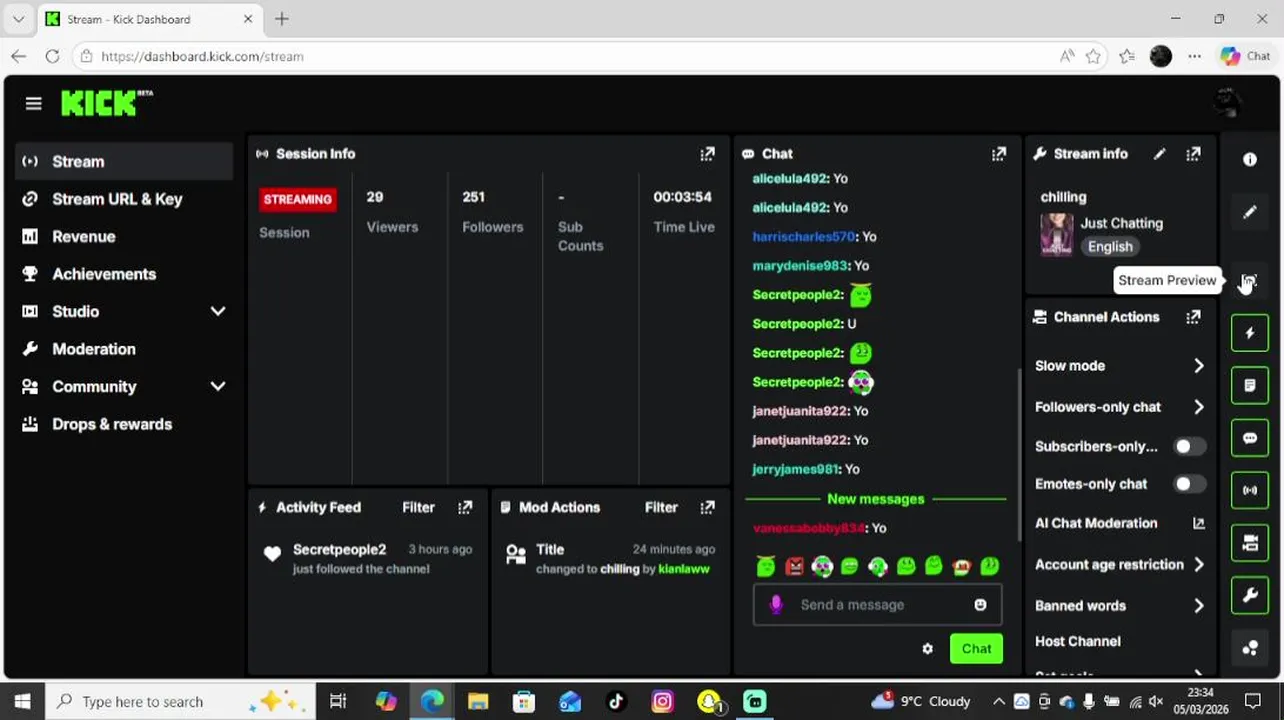Image resolution: width=1284 pixels, height=720 pixels.
Task: Toggle the lightning bolt activity widget in sidebar
Action: pyautogui.click(x=1250, y=333)
